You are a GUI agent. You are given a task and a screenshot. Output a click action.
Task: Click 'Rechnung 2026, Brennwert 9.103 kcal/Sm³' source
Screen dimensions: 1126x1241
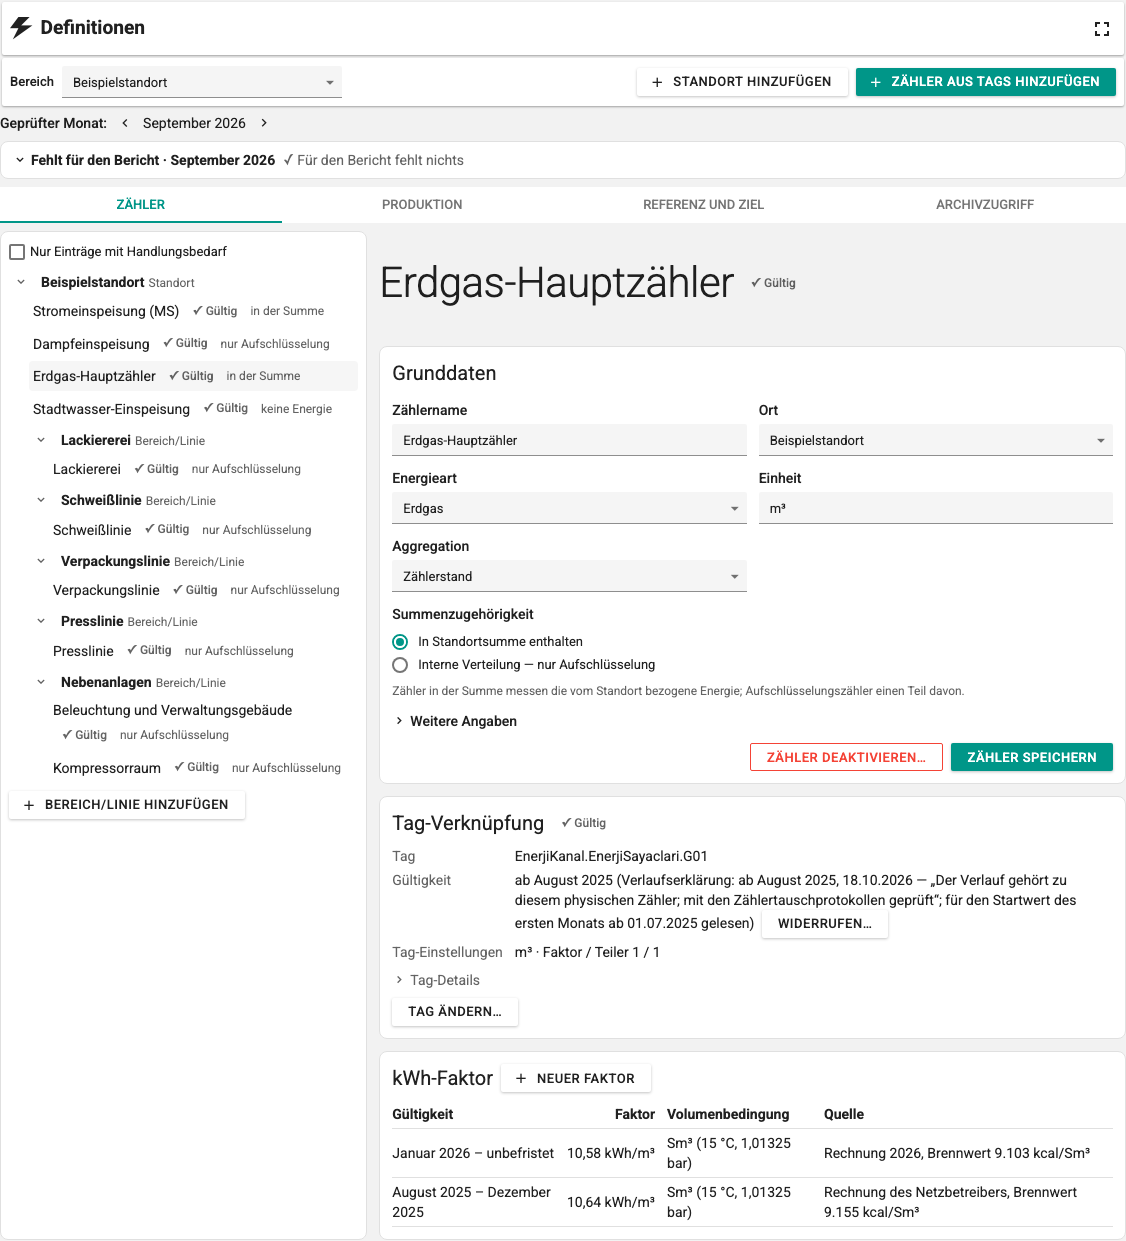[957, 1153]
